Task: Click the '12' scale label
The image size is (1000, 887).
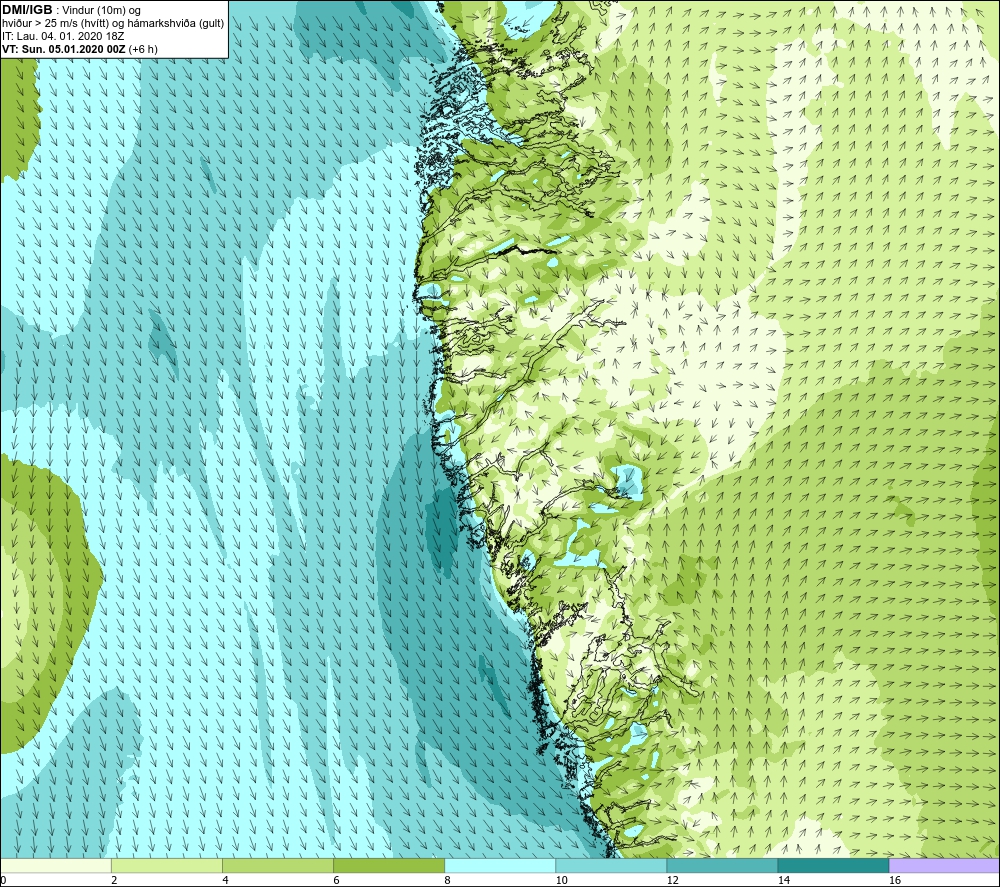Action: [x=672, y=880]
